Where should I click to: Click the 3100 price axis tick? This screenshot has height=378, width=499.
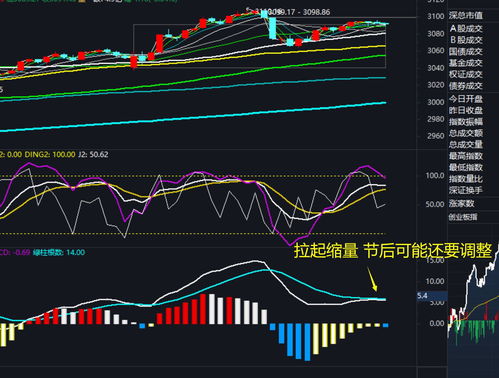(436, 16)
